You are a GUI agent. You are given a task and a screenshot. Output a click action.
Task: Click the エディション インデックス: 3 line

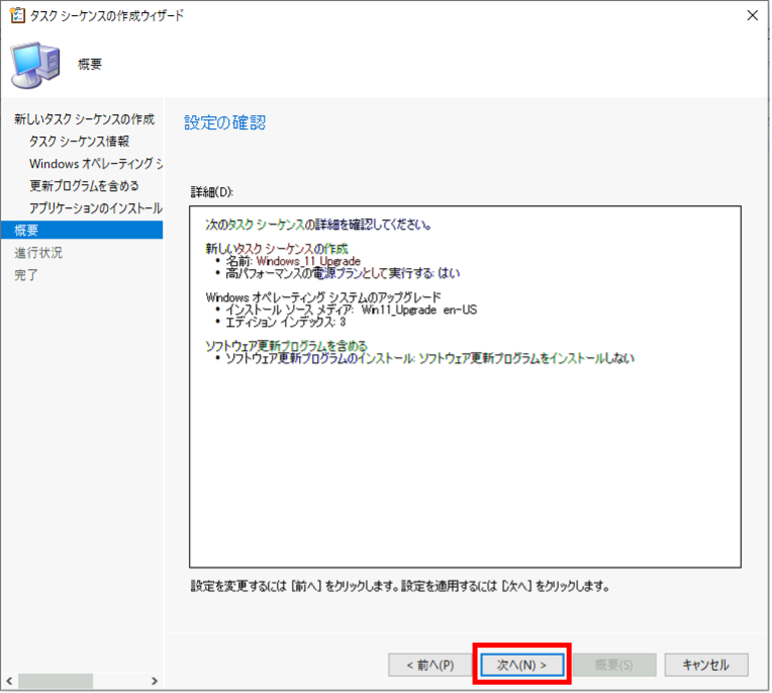pyautogui.click(x=286, y=322)
